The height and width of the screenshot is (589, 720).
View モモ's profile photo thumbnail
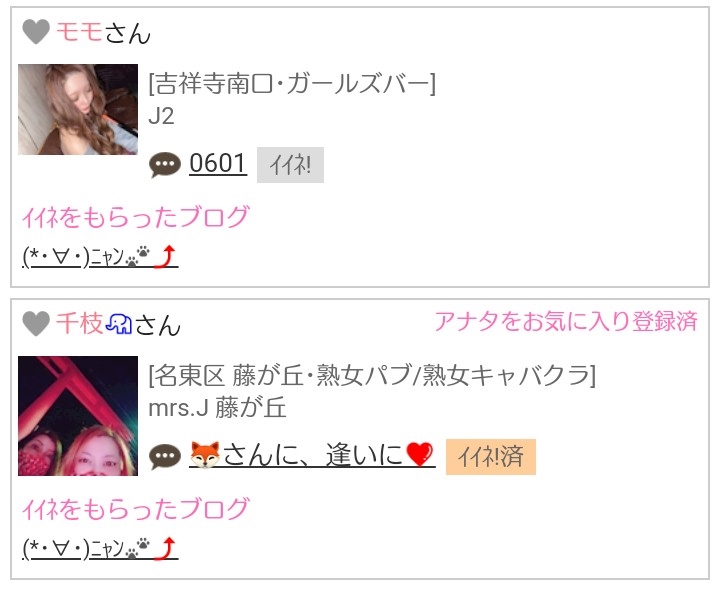pos(78,109)
